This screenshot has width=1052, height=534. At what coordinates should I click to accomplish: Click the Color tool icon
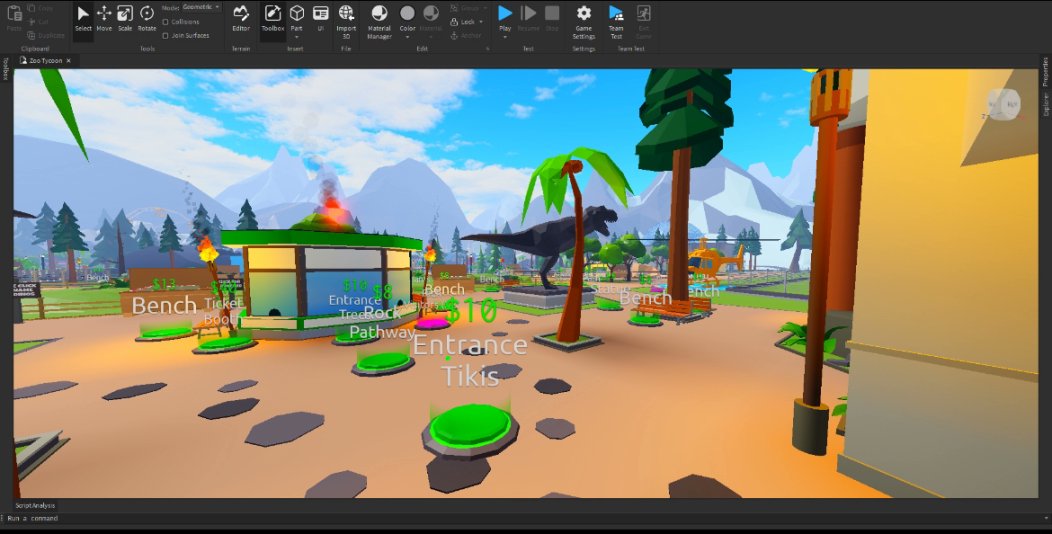[407, 13]
